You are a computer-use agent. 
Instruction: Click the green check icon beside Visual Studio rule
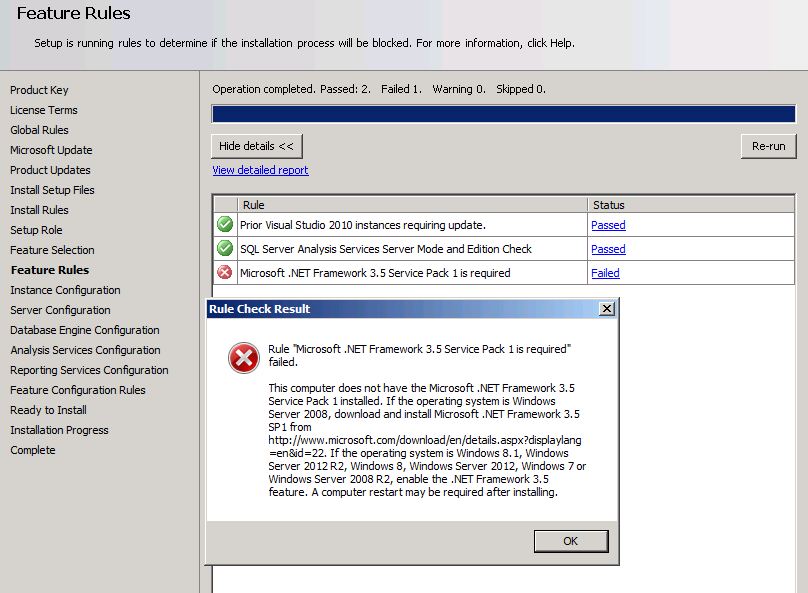pos(224,225)
